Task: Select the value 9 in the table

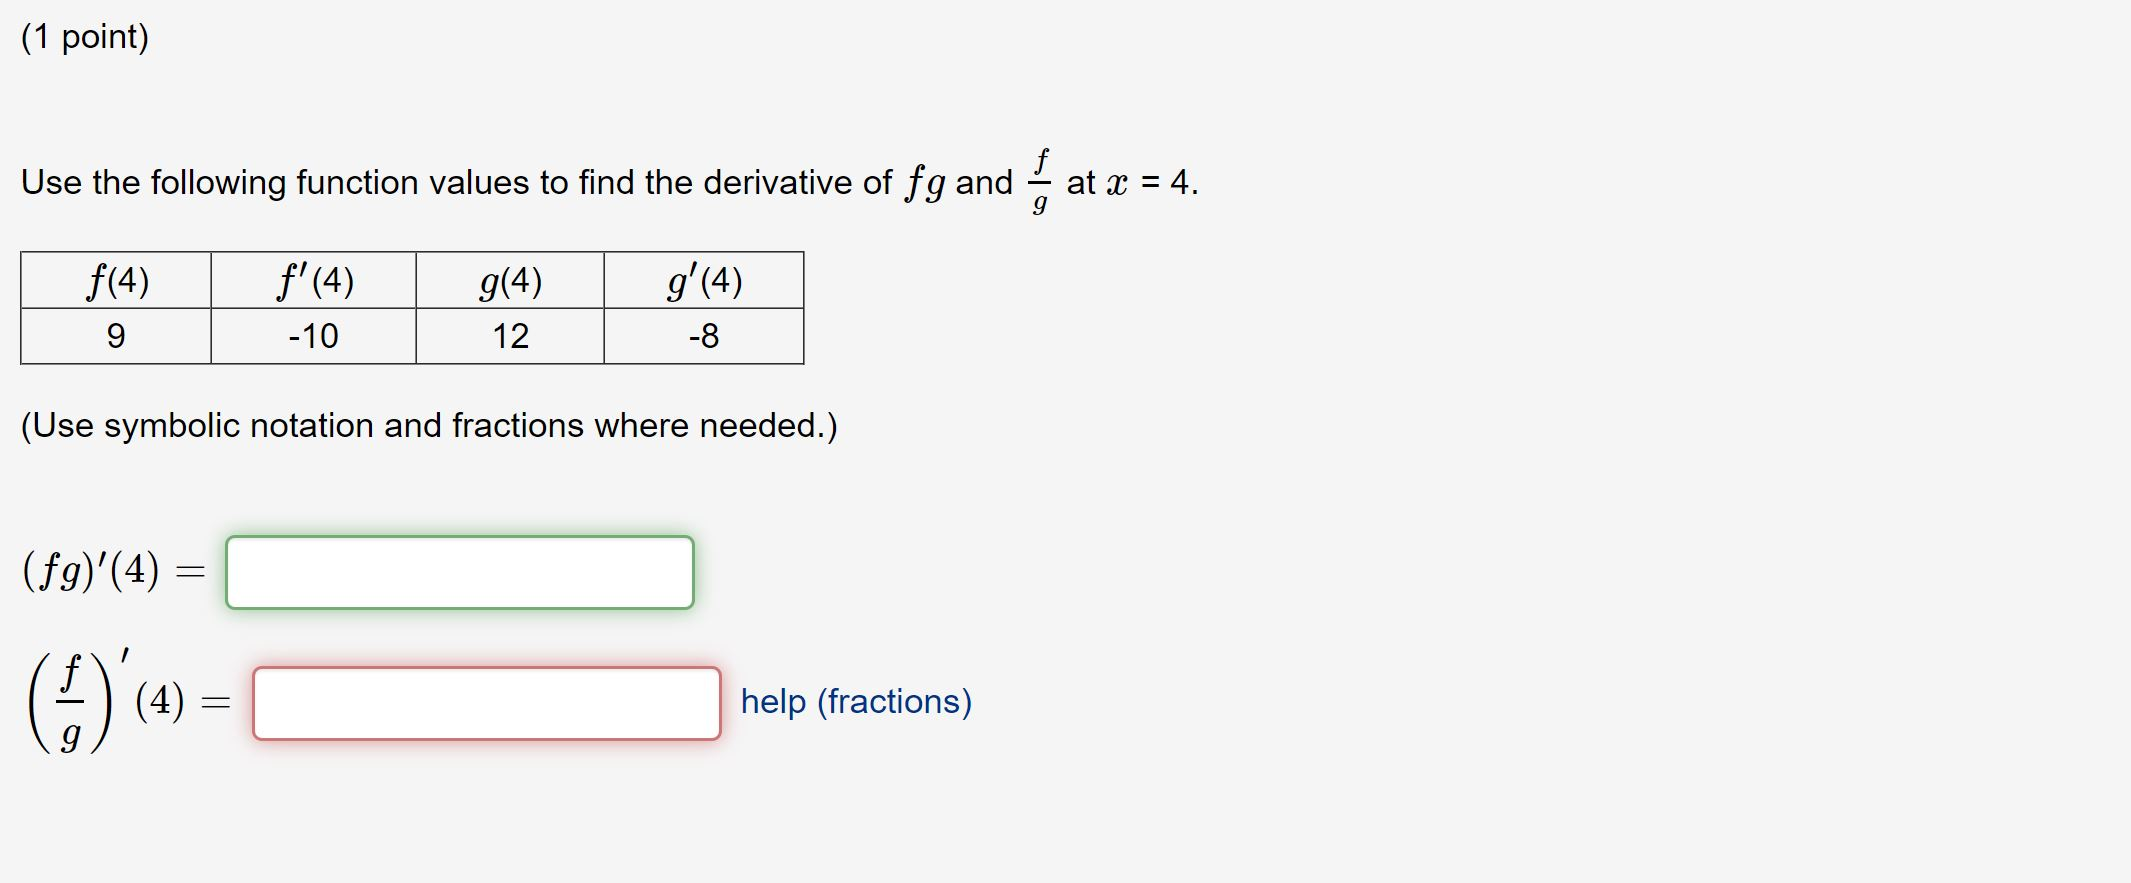Action: tap(116, 336)
